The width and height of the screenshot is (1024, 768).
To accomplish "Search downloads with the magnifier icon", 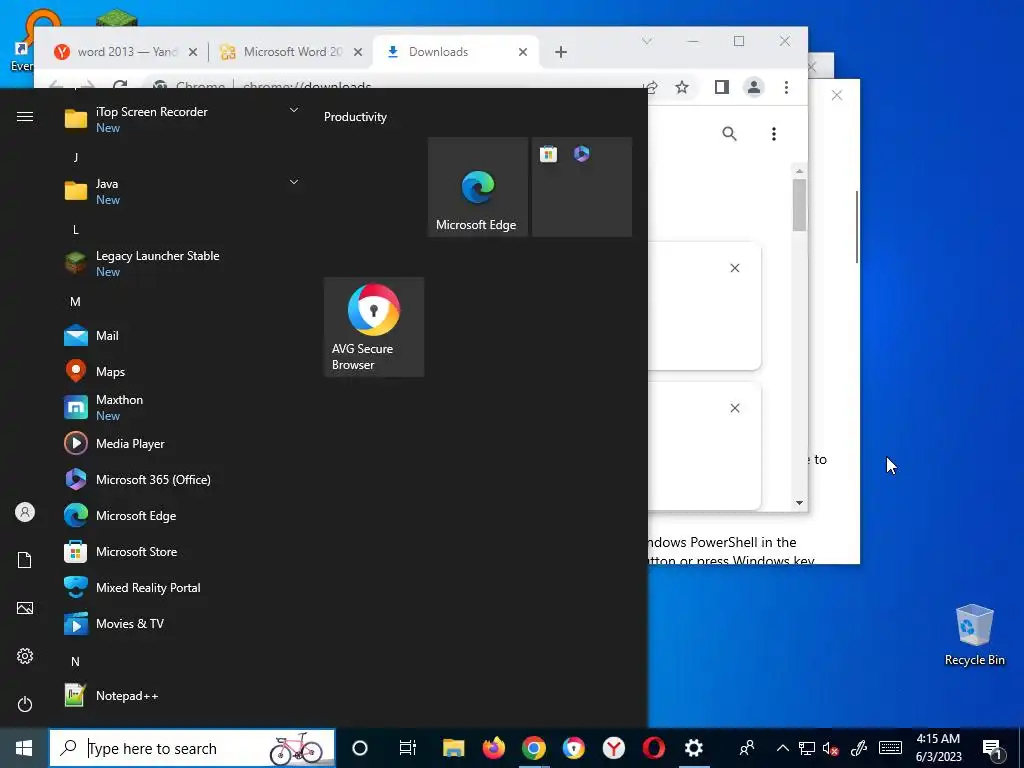I will click(729, 134).
